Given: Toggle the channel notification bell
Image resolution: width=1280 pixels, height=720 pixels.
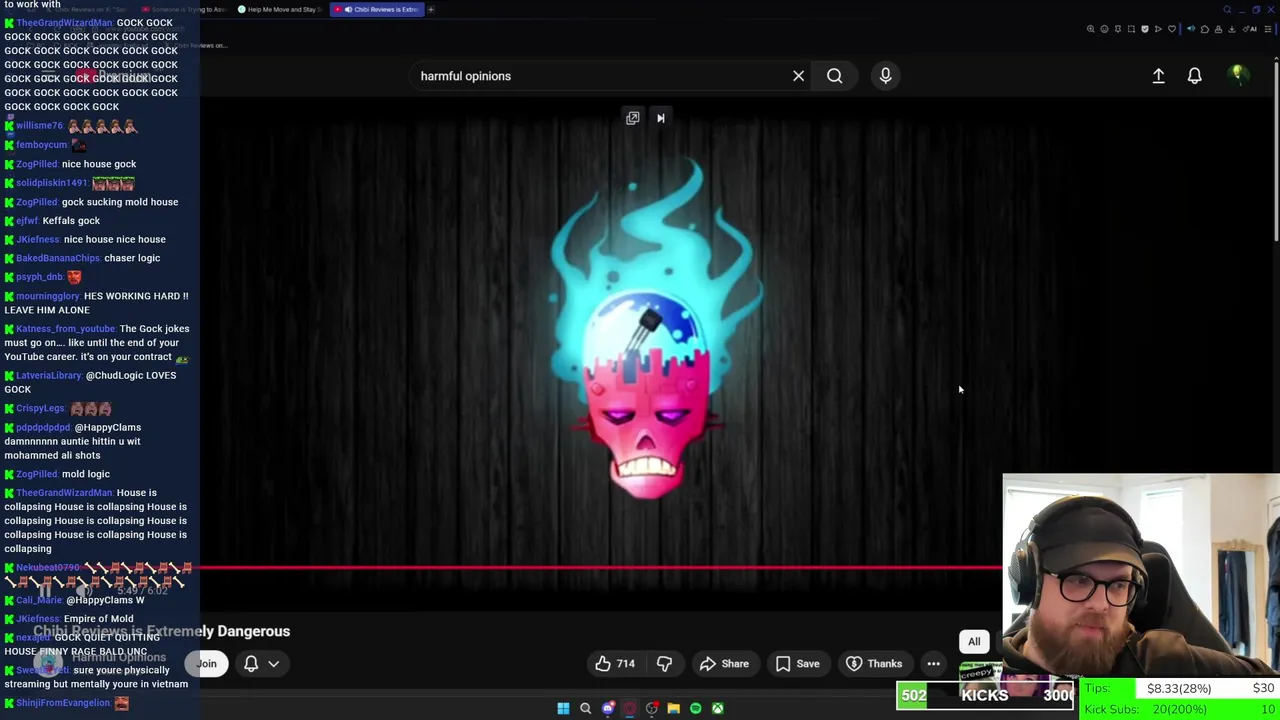Looking at the screenshot, I should click(251, 663).
